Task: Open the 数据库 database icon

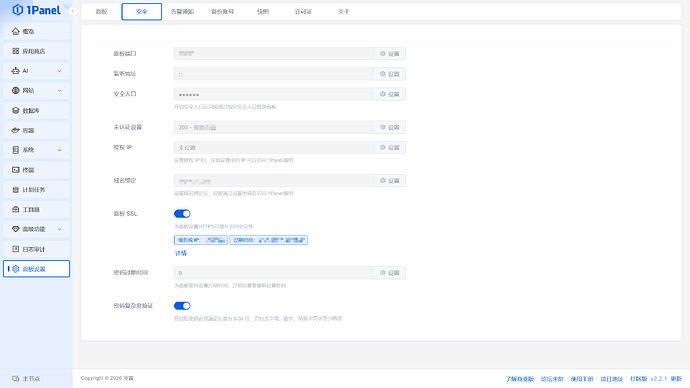Action: click(16, 110)
